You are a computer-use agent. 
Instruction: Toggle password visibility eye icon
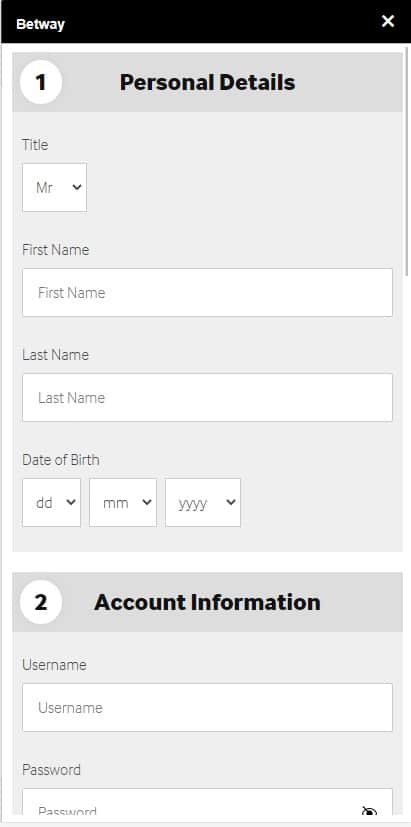click(369, 812)
